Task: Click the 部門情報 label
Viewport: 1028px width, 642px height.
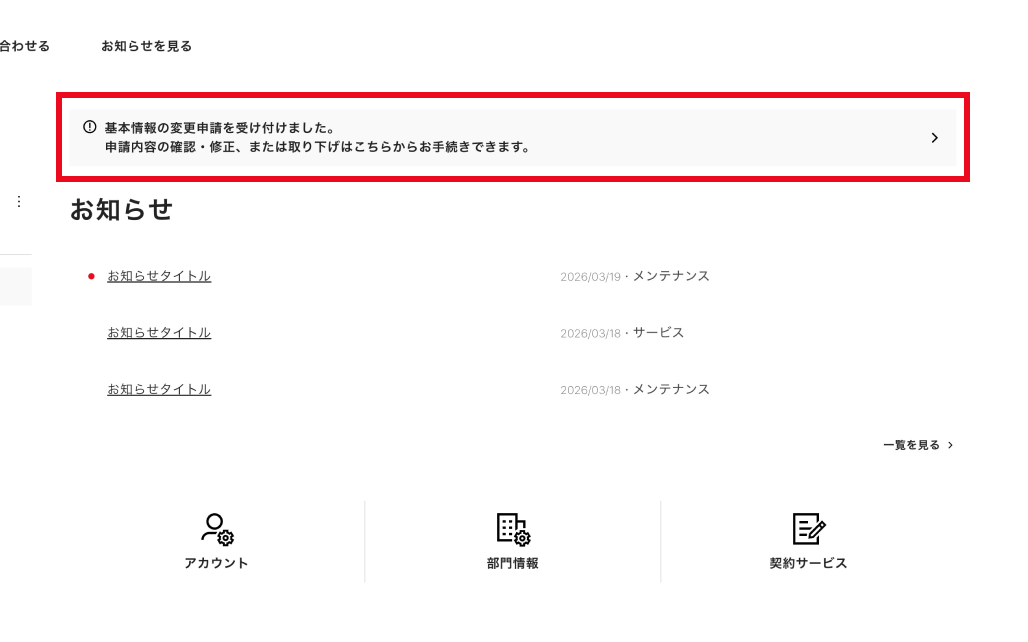Action: point(513,563)
